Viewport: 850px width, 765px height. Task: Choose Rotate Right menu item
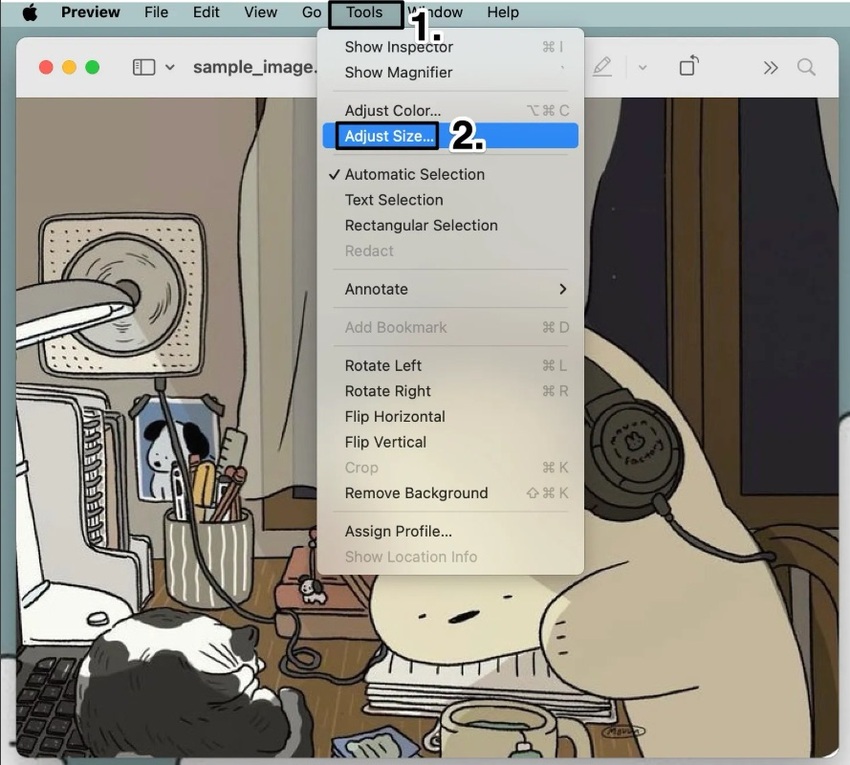point(450,391)
